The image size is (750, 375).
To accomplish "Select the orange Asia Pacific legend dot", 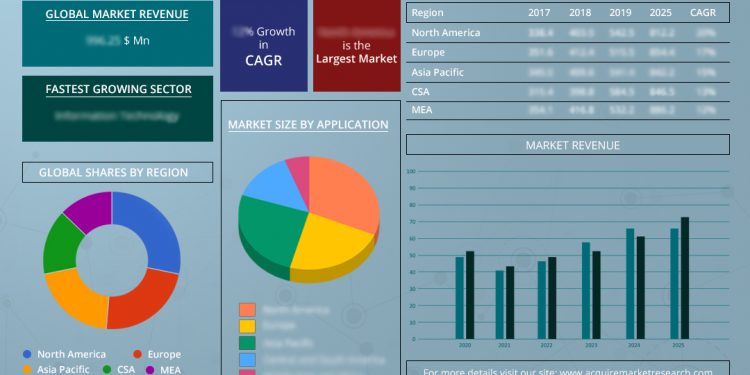I will click(x=27, y=369).
